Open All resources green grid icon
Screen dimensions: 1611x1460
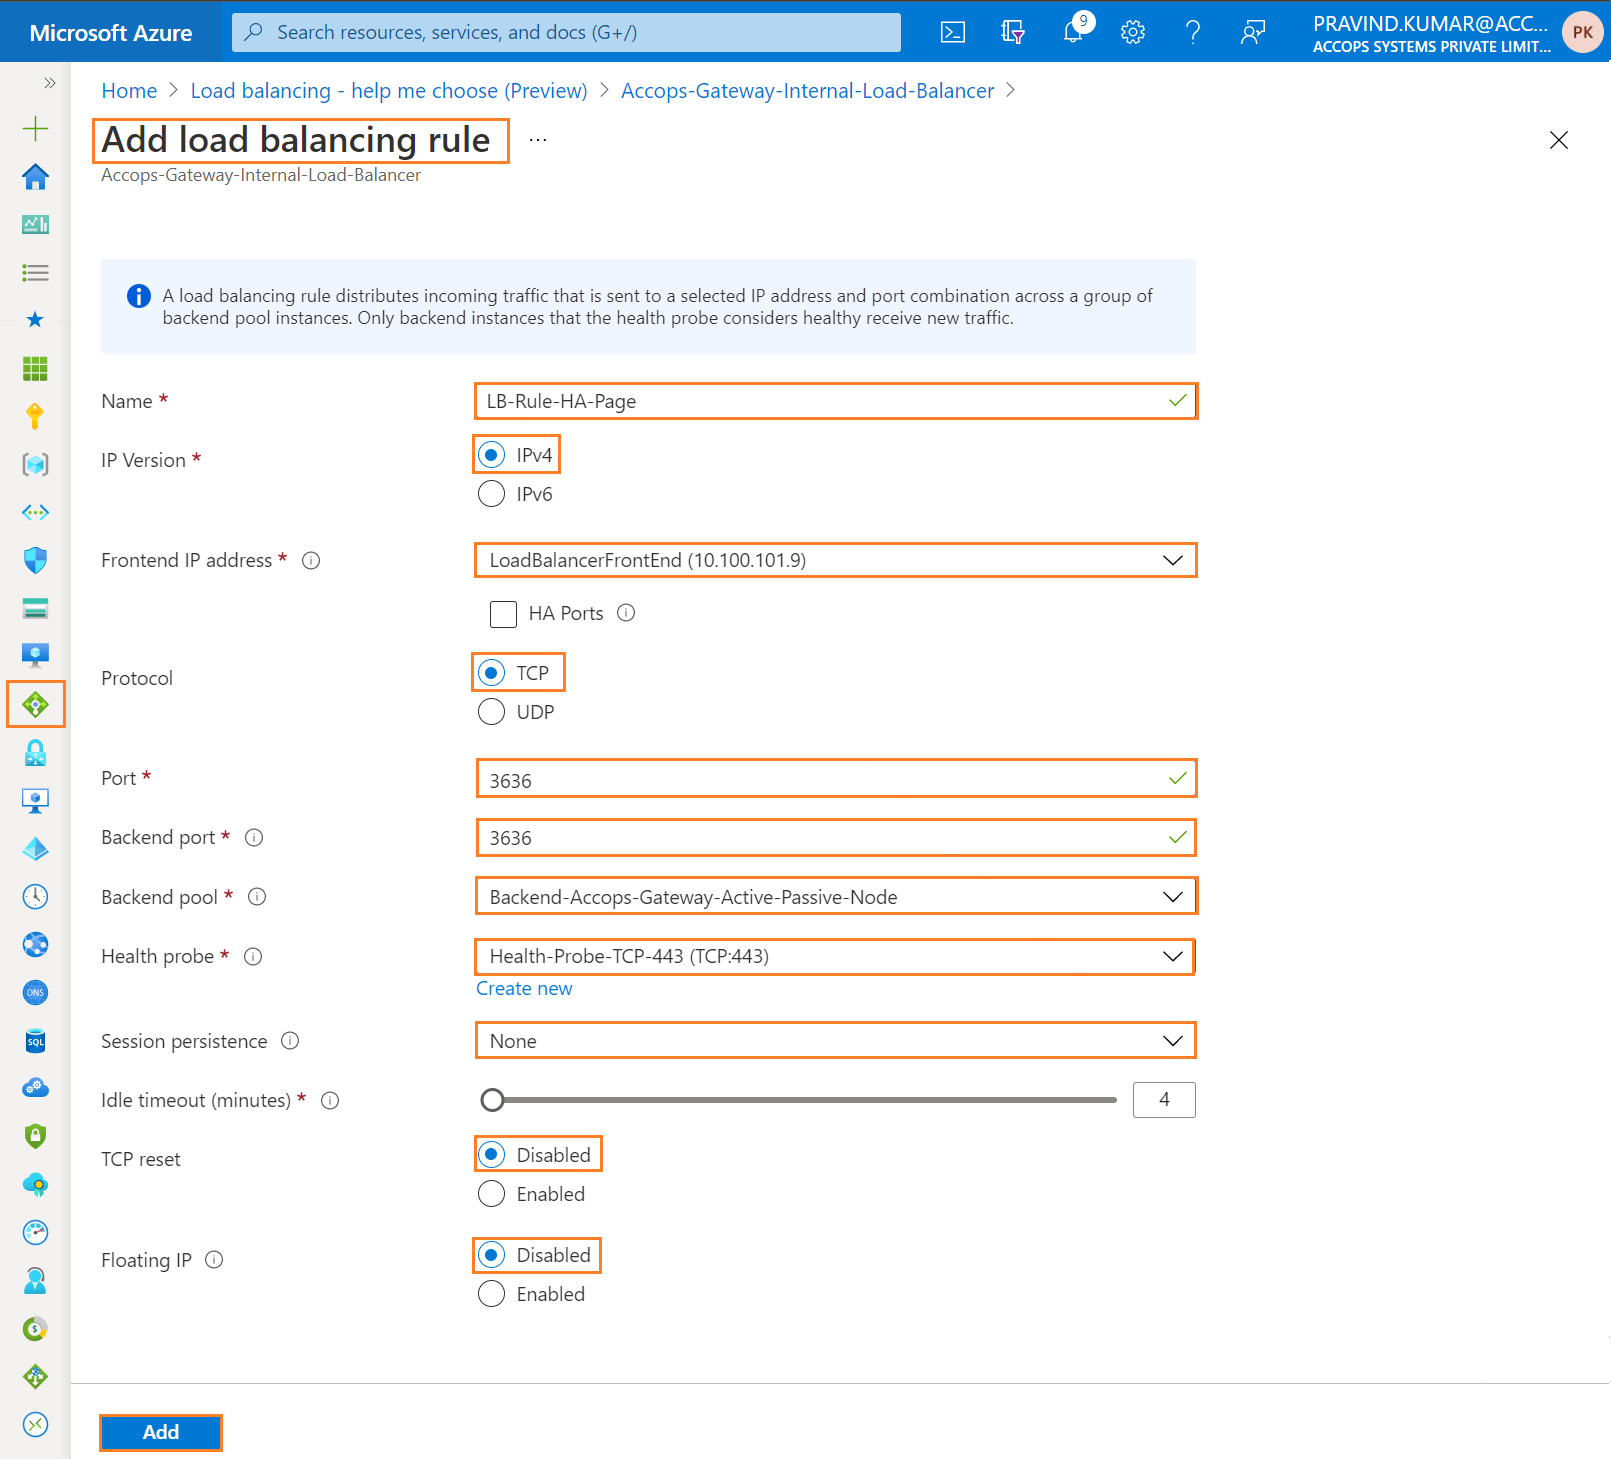(35, 368)
